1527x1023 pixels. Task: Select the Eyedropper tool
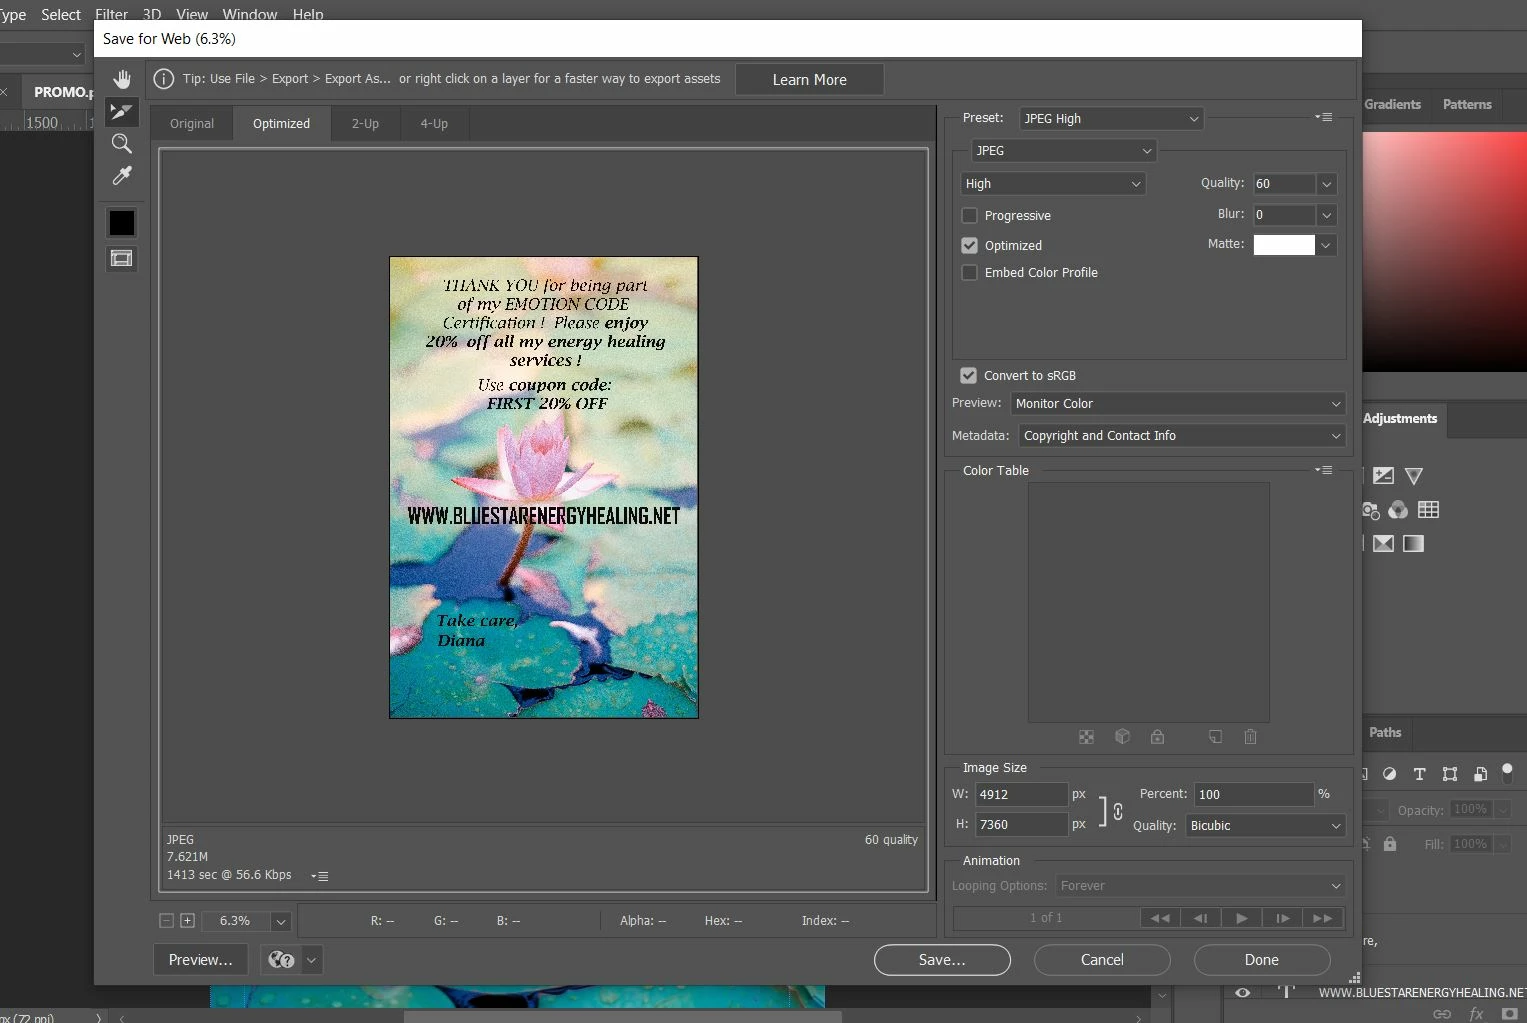pyautogui.click(x=122, y=176)
